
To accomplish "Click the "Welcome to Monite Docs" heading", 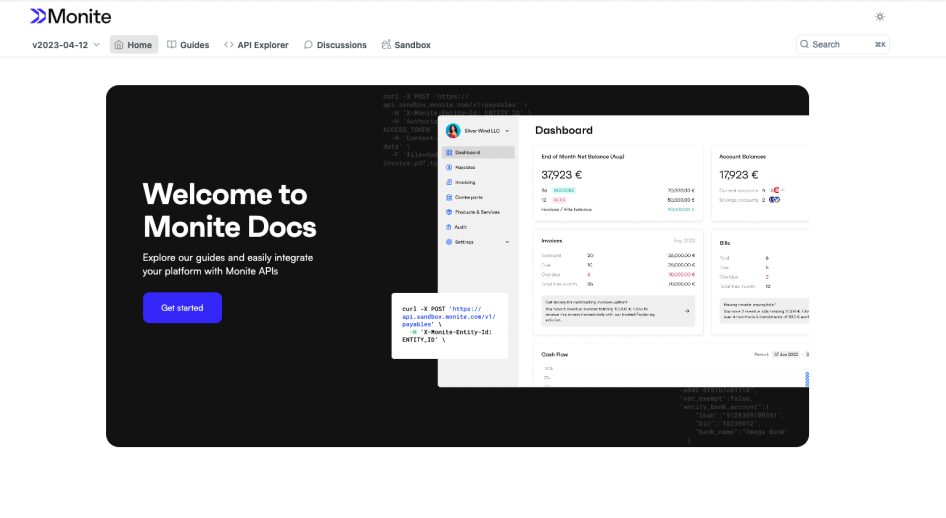I will (x=229, y=210).
